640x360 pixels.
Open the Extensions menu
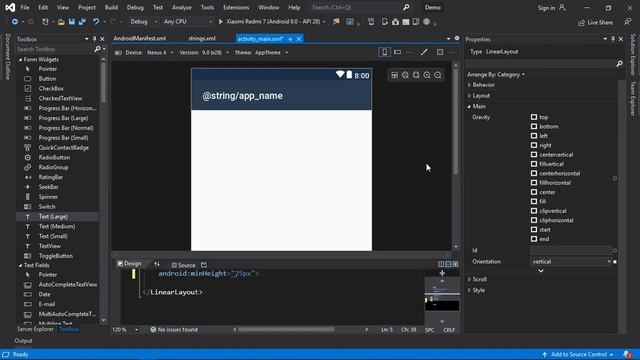236,7
